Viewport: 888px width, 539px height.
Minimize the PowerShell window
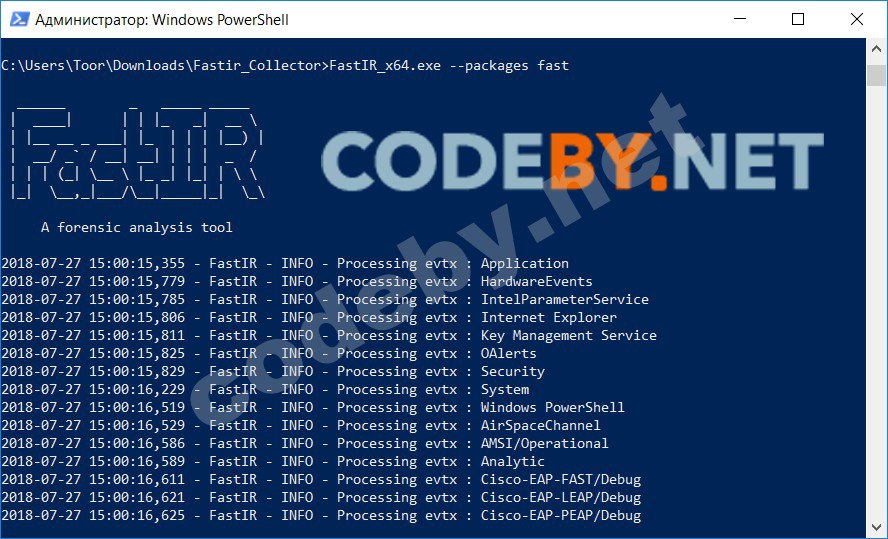[739, 19]
